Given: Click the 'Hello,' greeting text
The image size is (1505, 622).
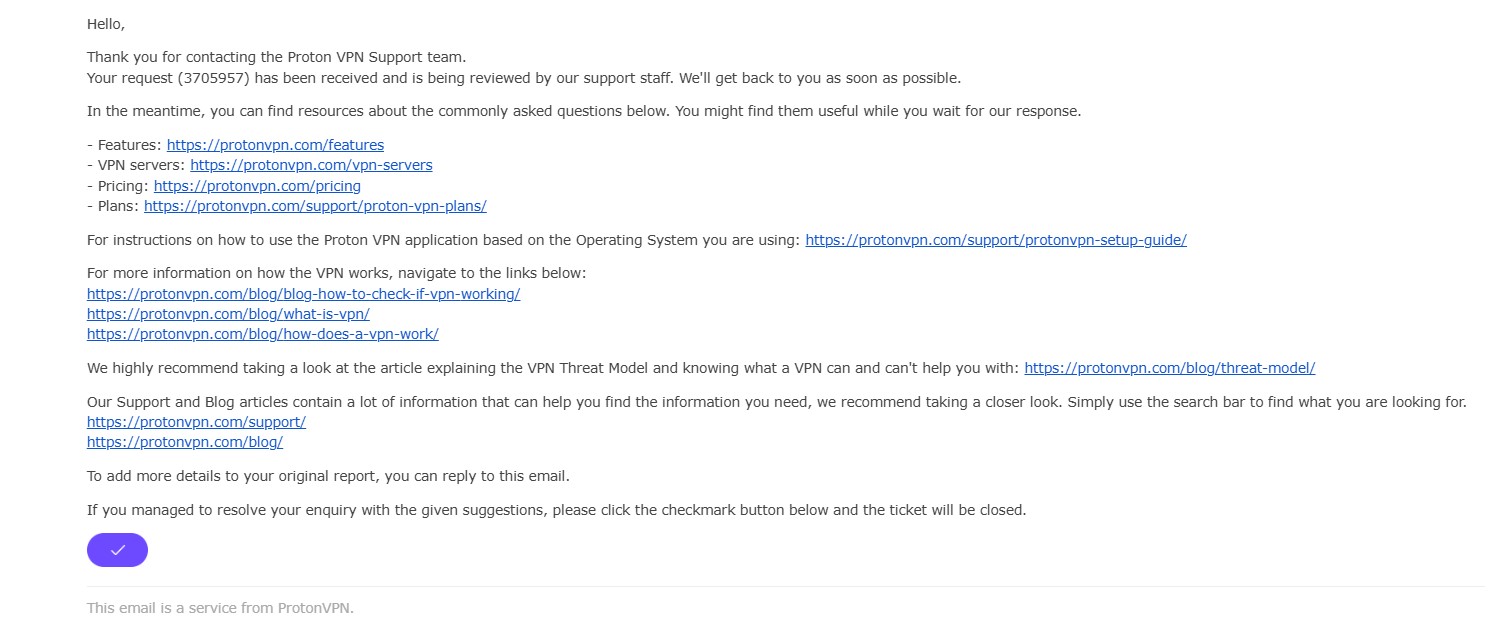Looking at the screenshot, I should [106, 24].
